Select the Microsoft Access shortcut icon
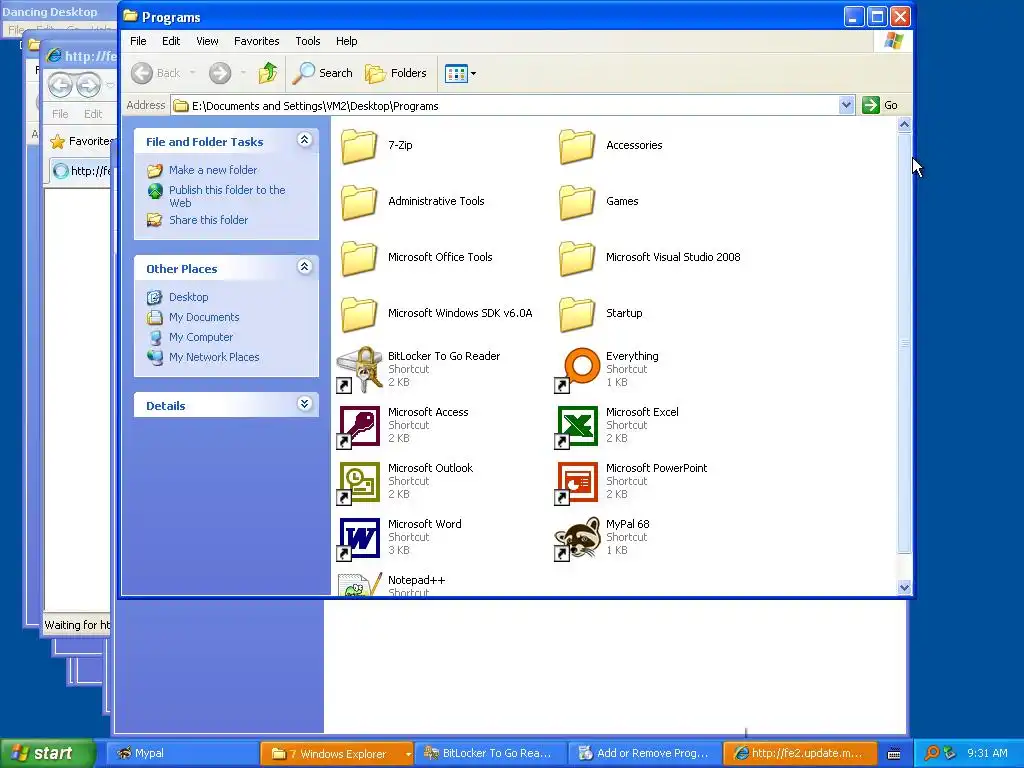Screen dimensions: 1024x768 click(359, 426)
